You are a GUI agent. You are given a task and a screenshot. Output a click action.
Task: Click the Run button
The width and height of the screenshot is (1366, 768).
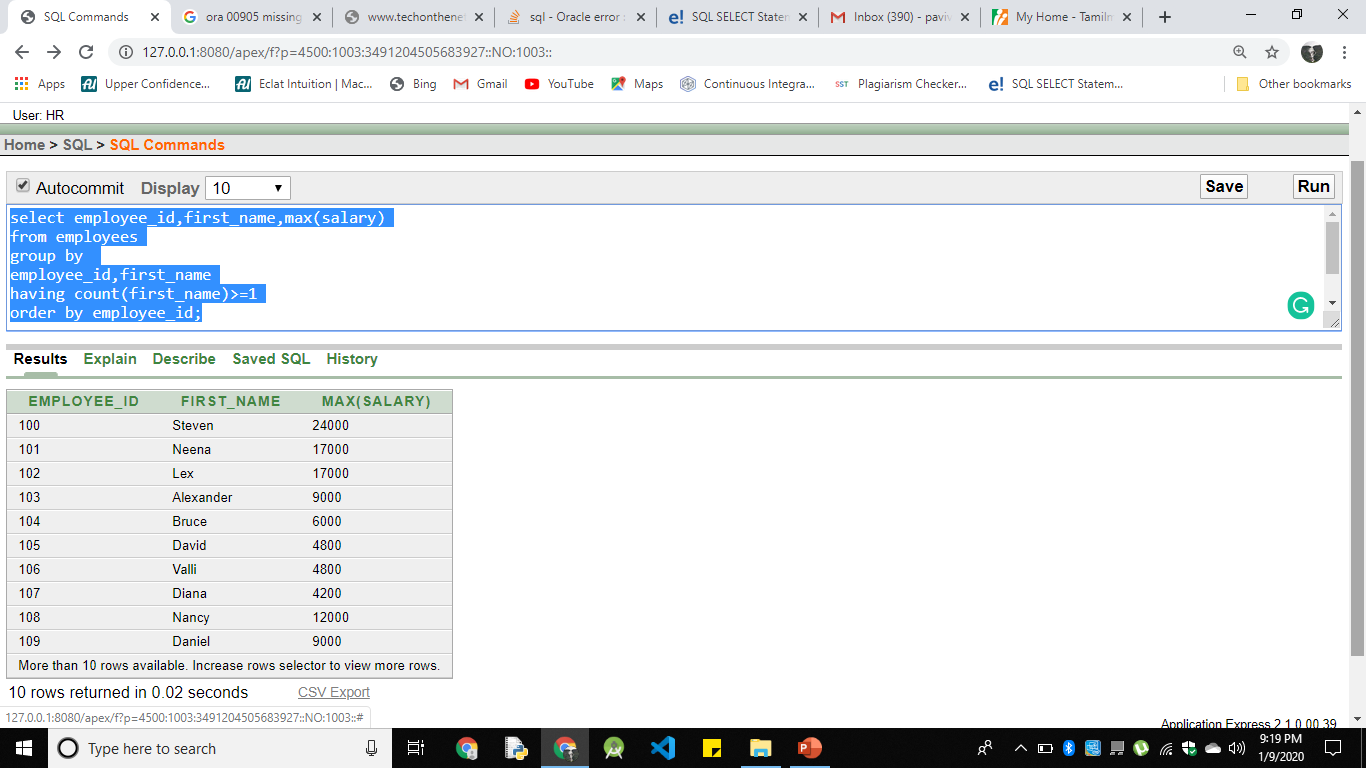[1313, 186]
